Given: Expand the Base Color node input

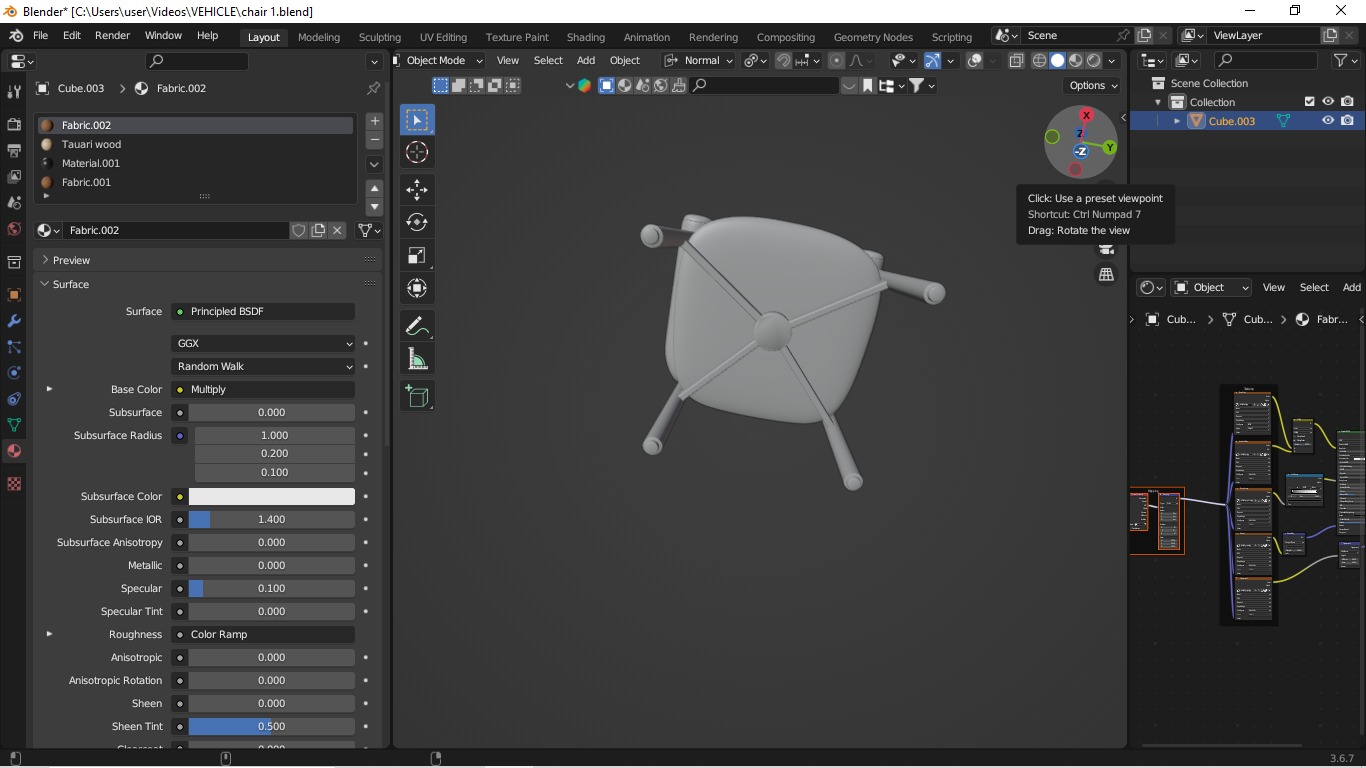Looking at the screenshot, I should (x=49, y=389).
